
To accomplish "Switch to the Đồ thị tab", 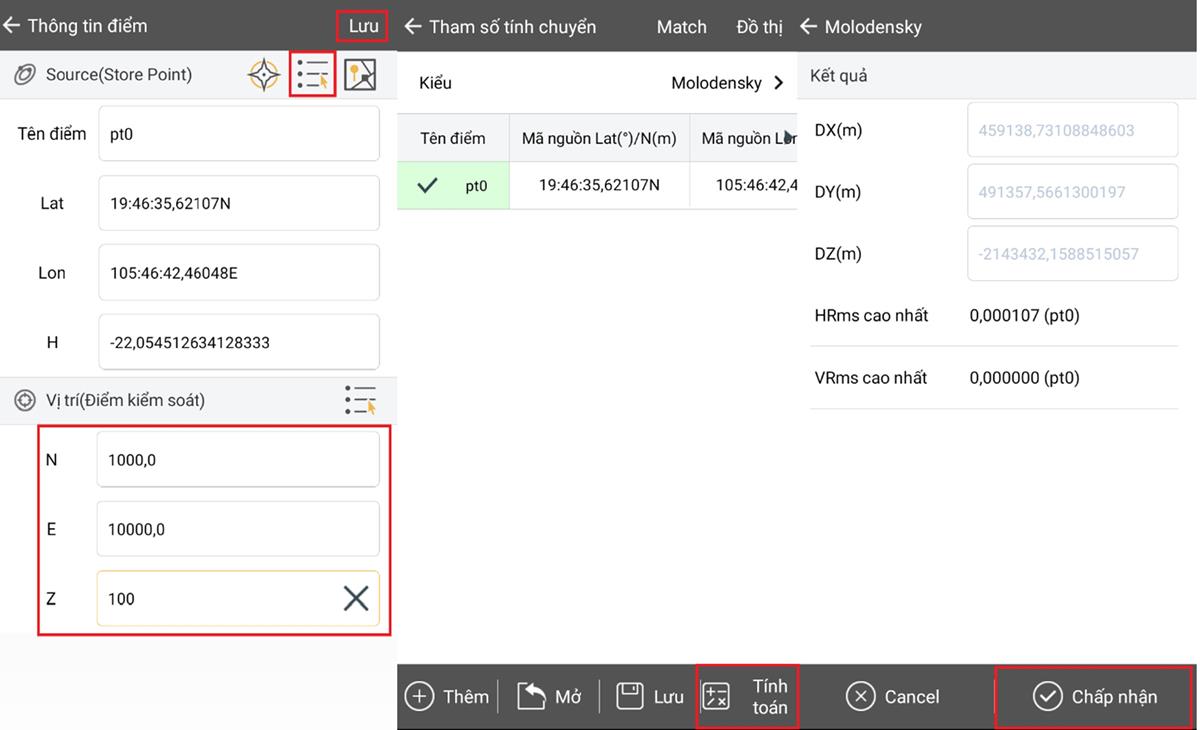I will 759,27.
